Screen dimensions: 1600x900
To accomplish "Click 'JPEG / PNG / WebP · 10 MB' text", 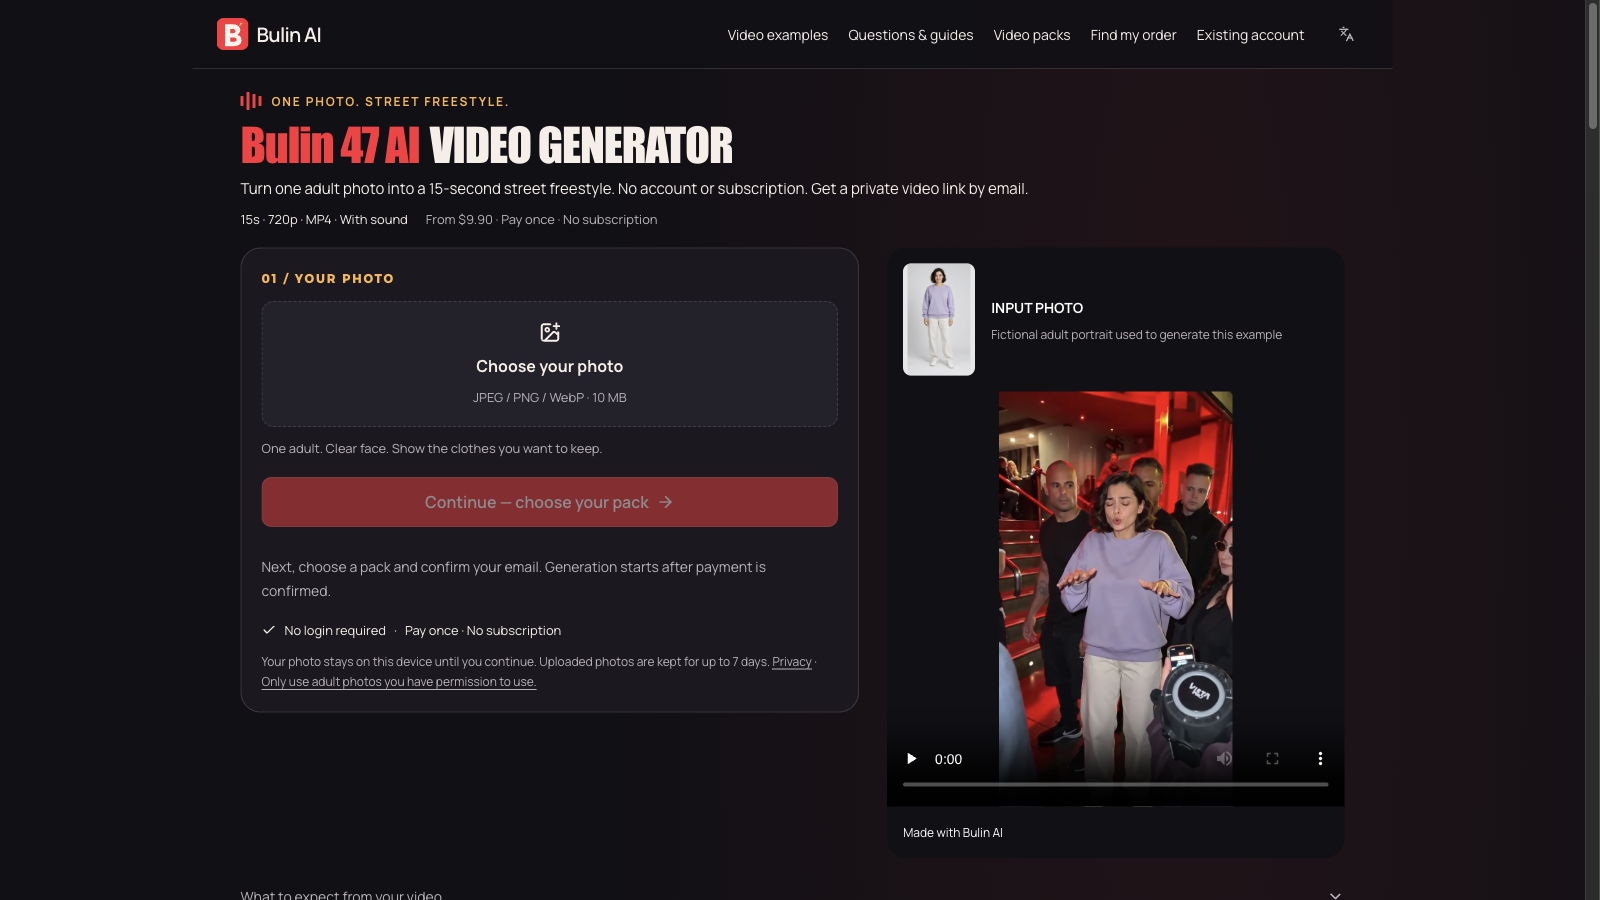I will [549, 398].
